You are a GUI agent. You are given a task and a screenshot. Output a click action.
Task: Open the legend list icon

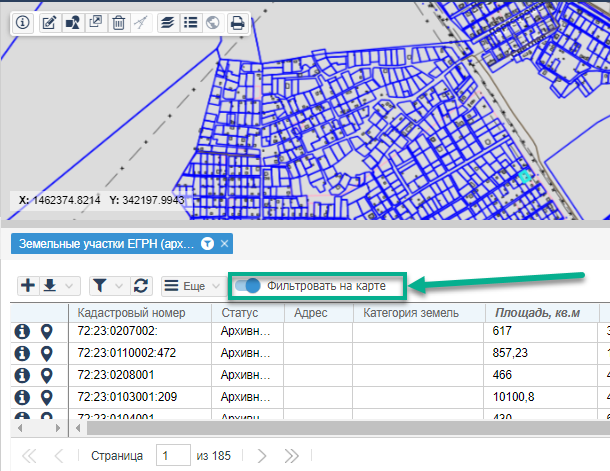191,23
